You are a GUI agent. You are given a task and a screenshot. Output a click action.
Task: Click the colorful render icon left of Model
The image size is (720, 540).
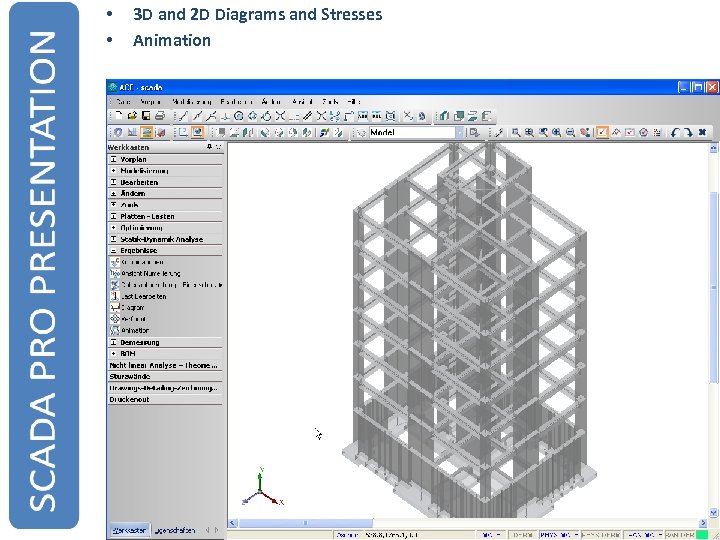pyautogui.click(x=326, y=133)
